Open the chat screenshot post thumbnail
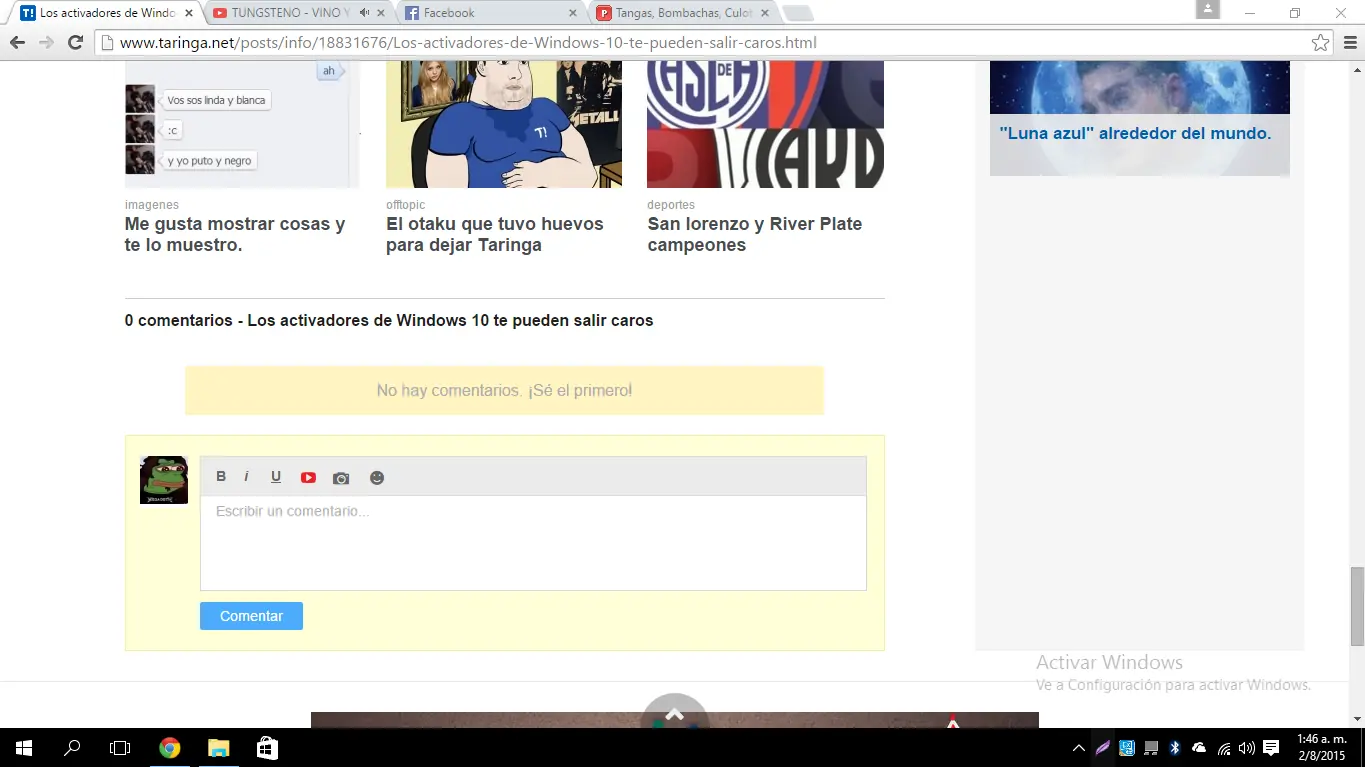This screenshot has width=1365, height=767. point(242,124)
